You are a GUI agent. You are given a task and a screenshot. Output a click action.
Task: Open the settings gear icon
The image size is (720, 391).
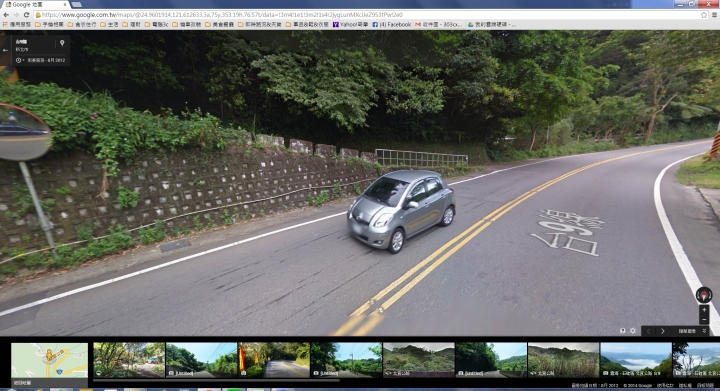click(633, 331)
